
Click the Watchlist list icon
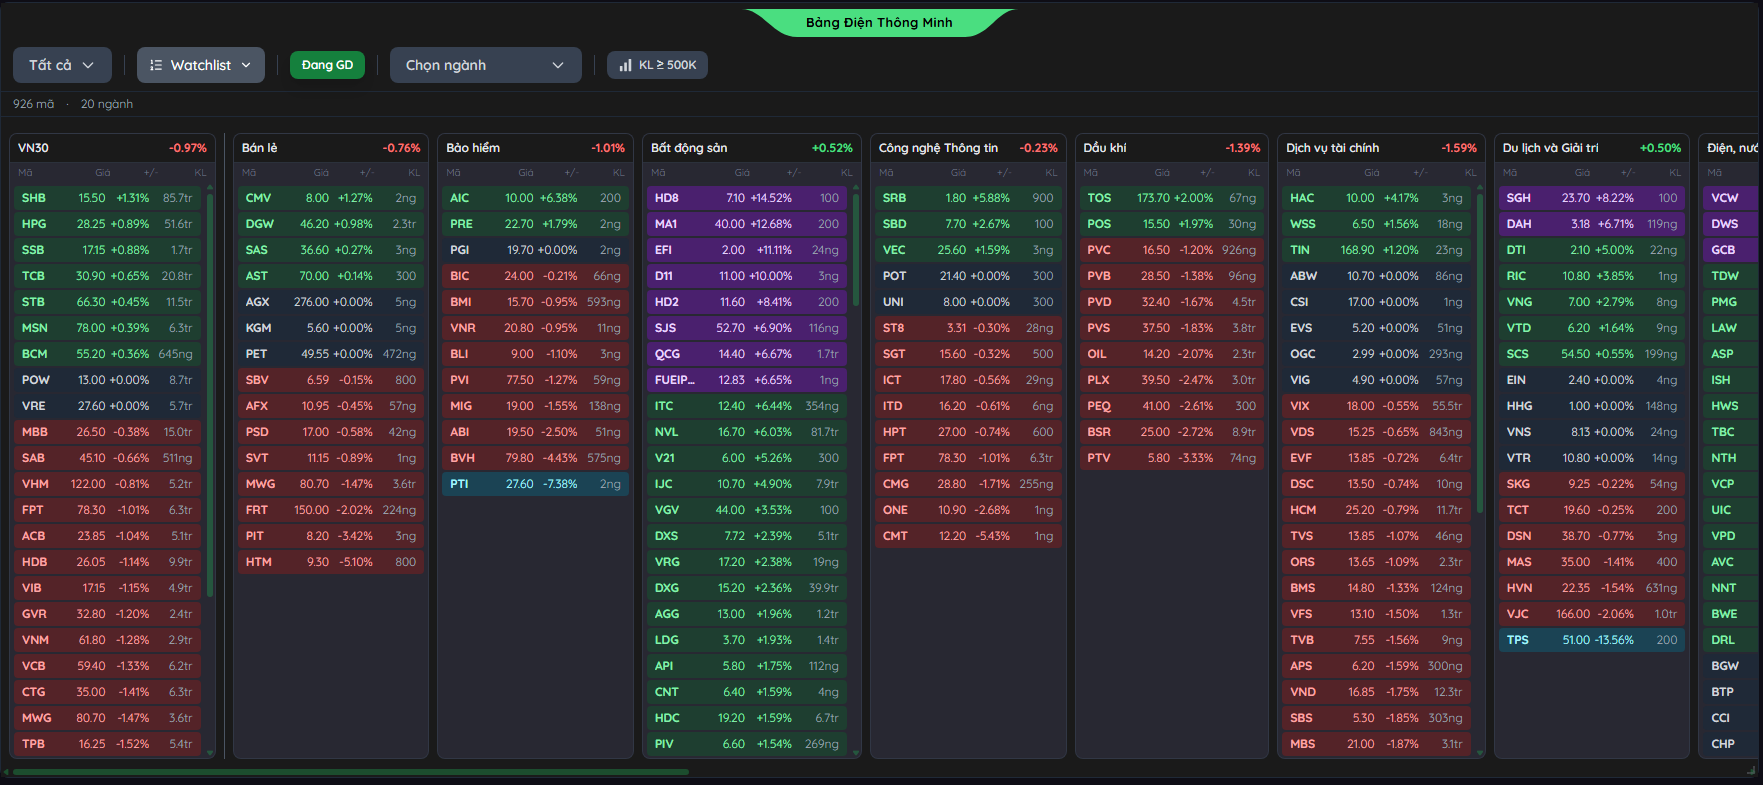(156, 65)
